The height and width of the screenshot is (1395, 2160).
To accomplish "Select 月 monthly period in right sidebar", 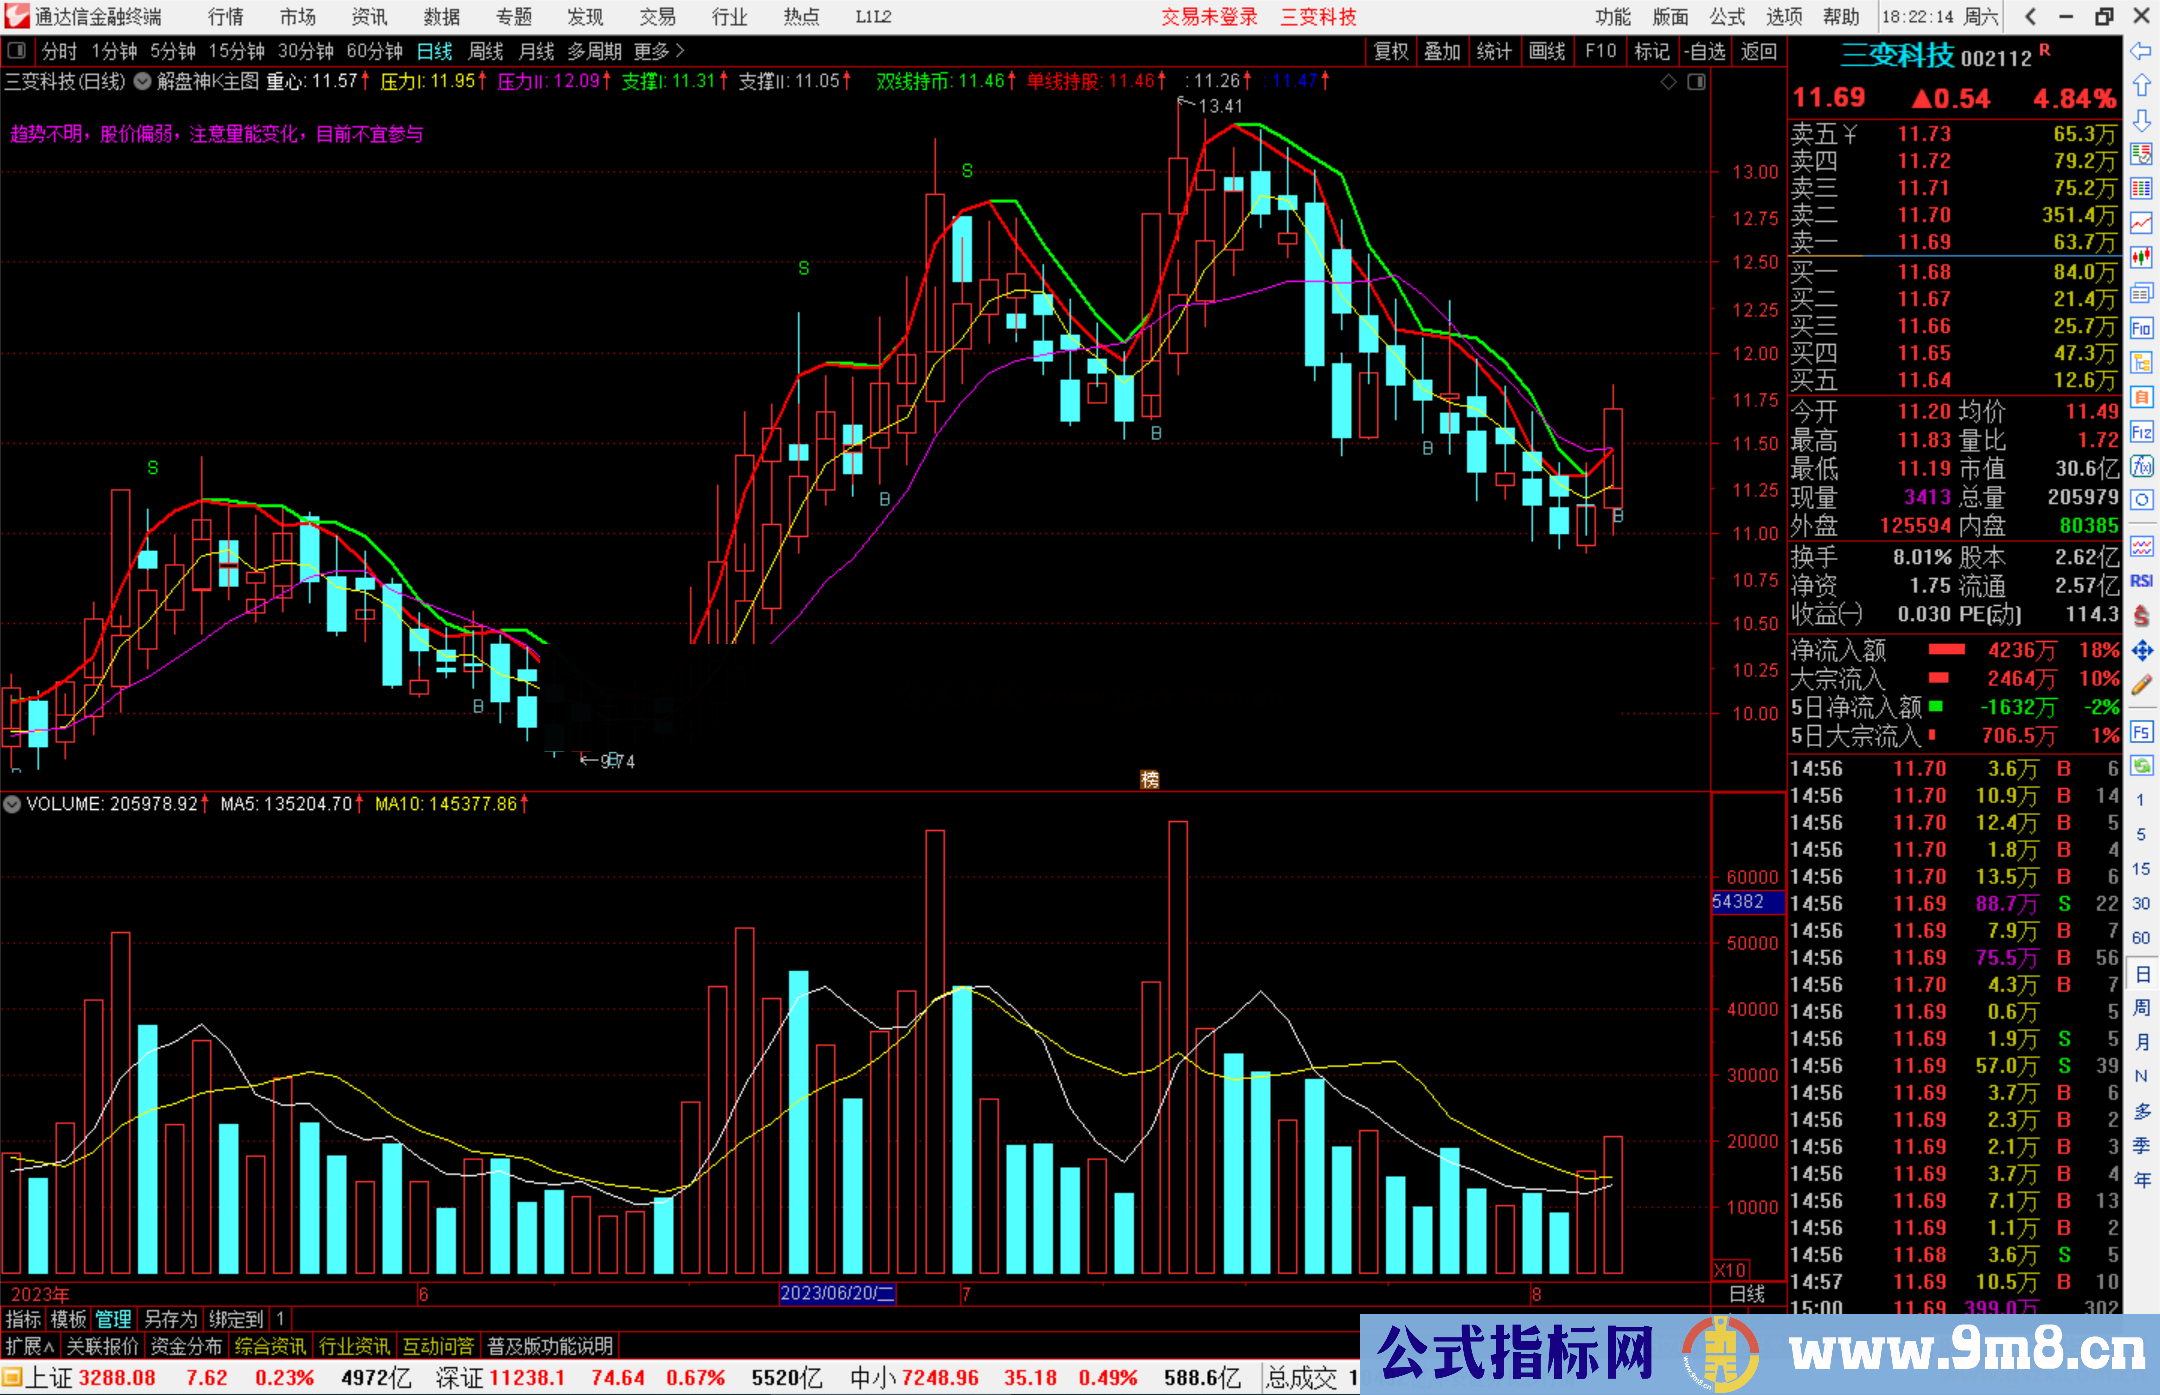I will point(2141,1042).
